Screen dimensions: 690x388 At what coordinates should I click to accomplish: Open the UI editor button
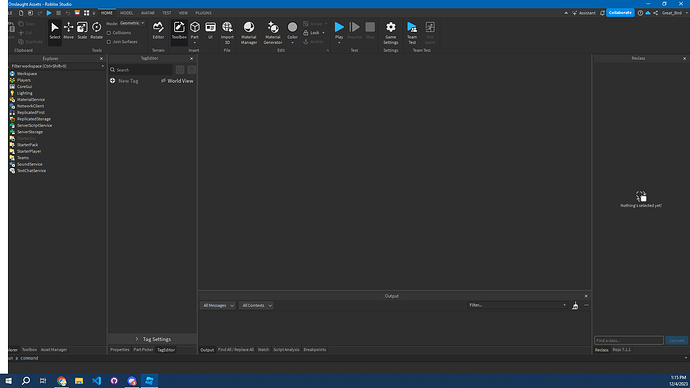point(210,31)
